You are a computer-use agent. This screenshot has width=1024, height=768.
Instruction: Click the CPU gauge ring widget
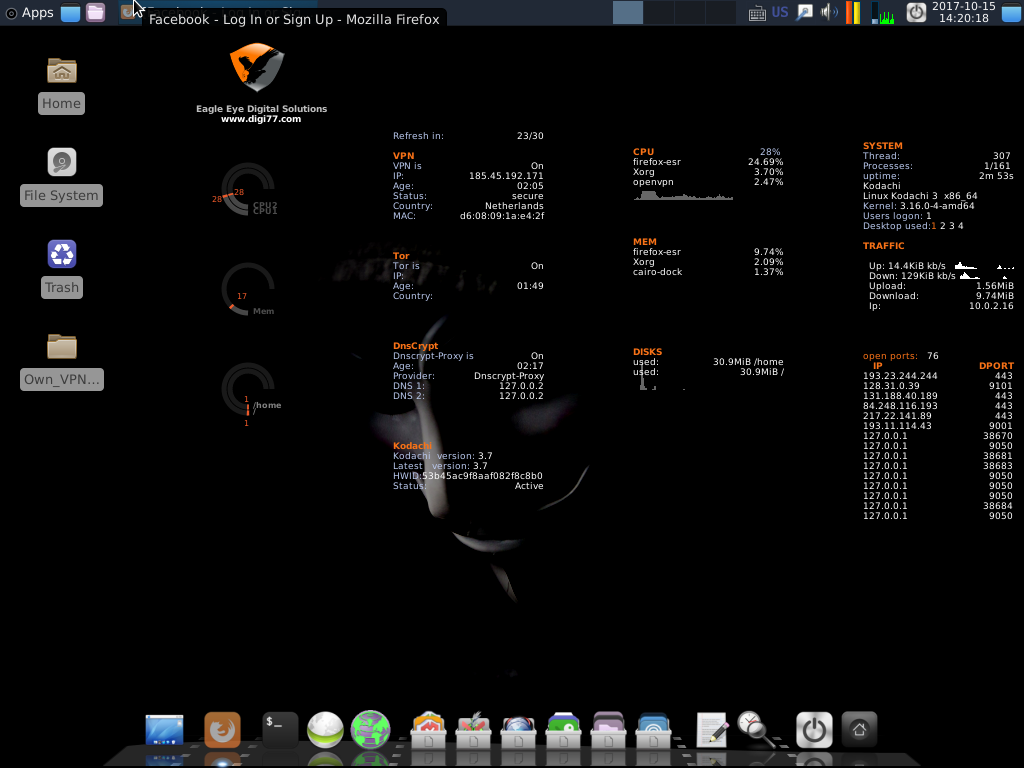pyautogui.click(x=248, y=189)
